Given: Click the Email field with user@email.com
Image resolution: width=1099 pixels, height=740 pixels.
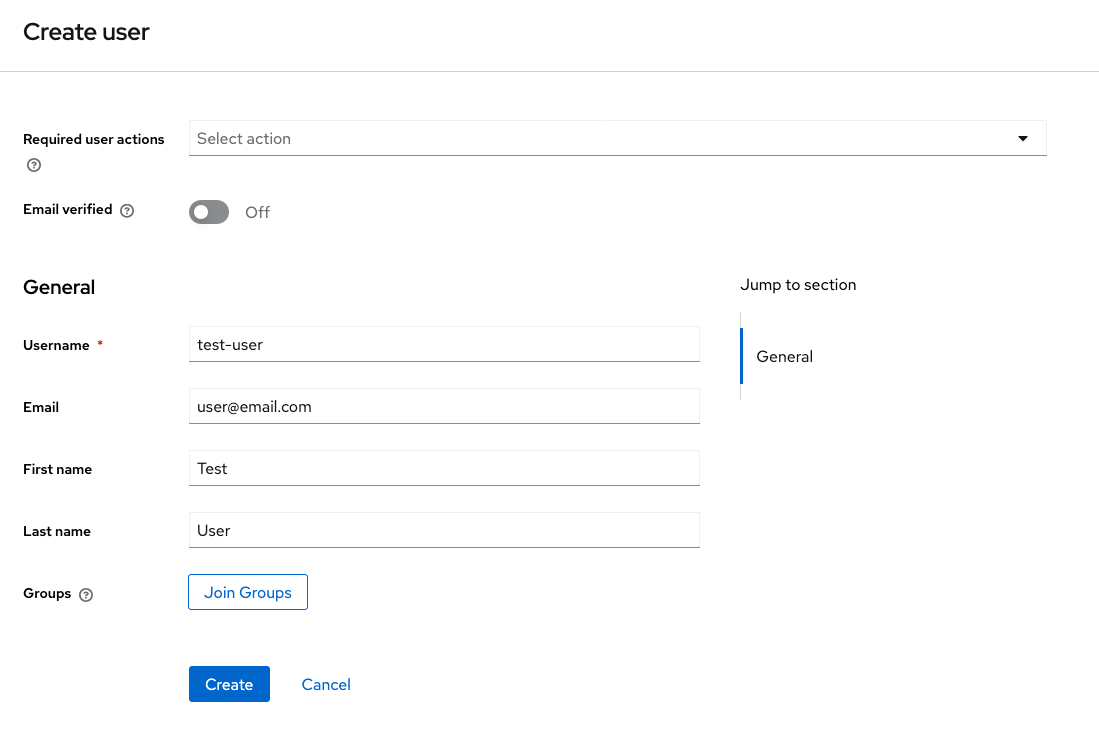Looking at the screenshot, I should [x=444, y=407].
